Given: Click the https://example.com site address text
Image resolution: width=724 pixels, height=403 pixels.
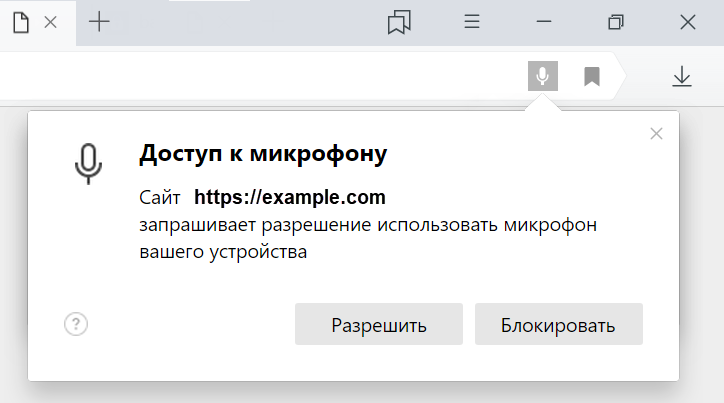Looking at the screenshot, I should (x=290, y=198).
